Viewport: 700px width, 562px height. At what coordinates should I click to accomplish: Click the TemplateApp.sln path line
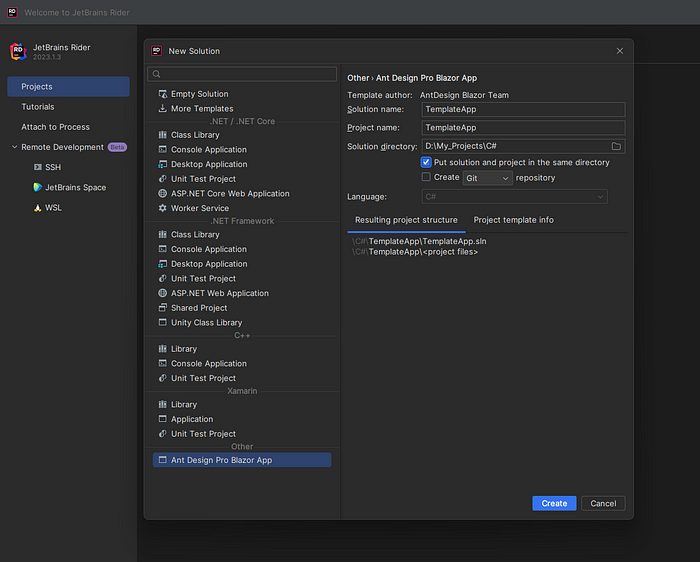(x=419, y=241)
